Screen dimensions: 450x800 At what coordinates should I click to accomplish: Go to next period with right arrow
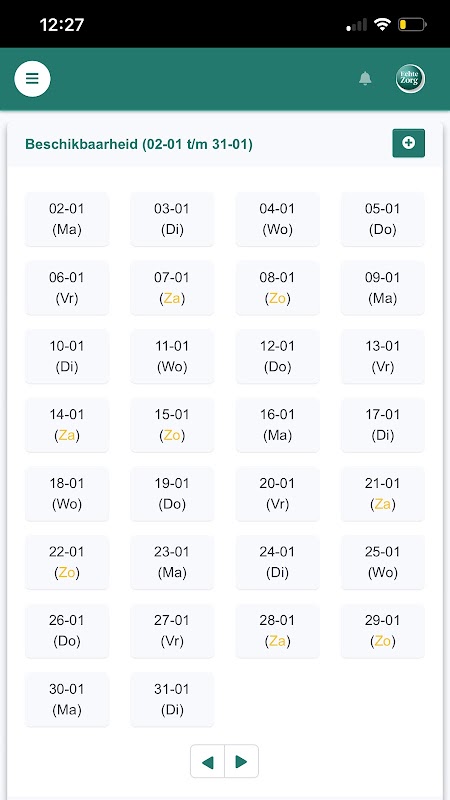(241, 761)
